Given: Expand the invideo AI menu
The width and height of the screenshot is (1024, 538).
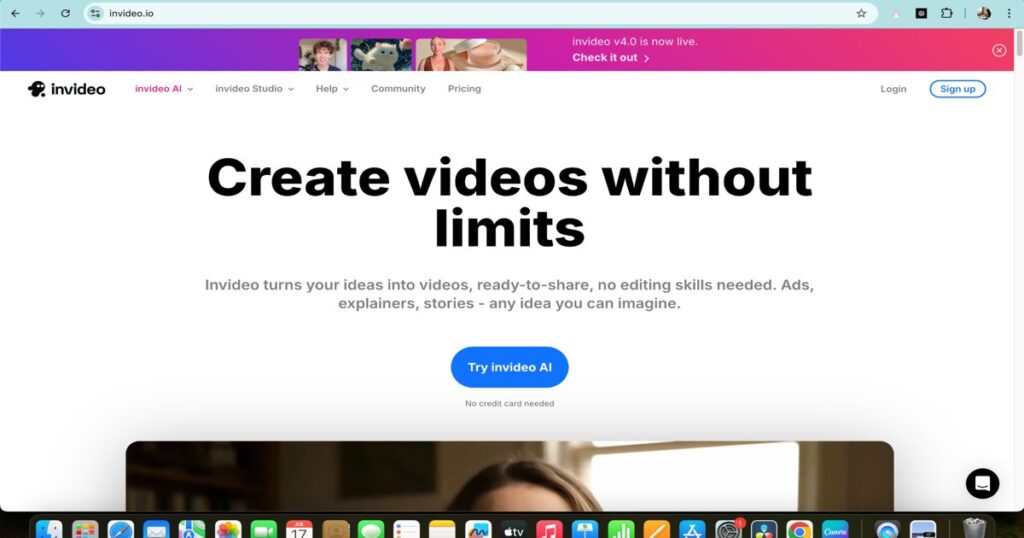Looking at the screenshot, I should point(164,89).
